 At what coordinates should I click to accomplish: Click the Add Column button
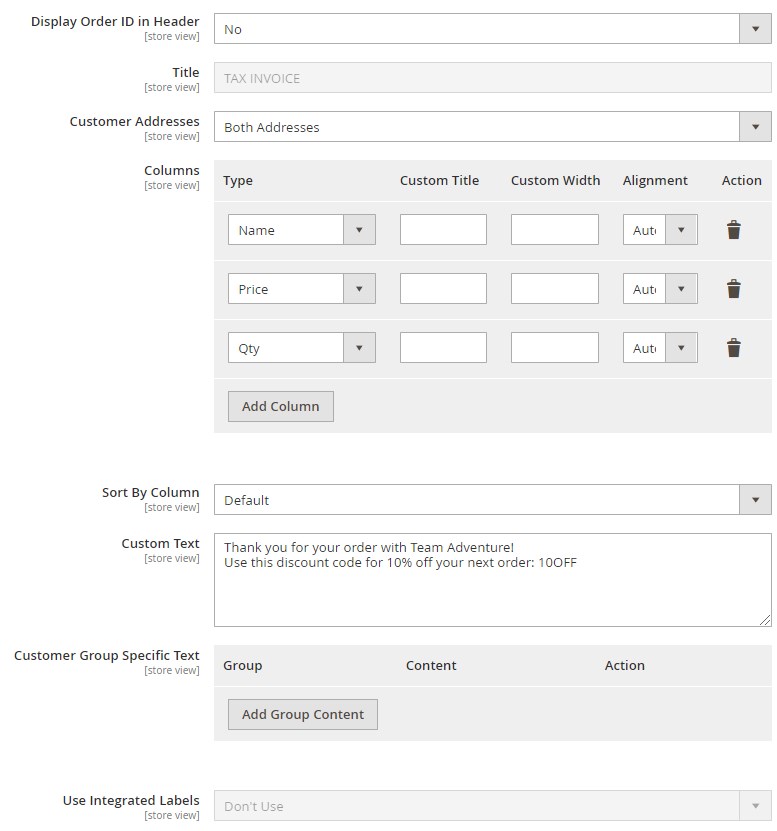280,406
